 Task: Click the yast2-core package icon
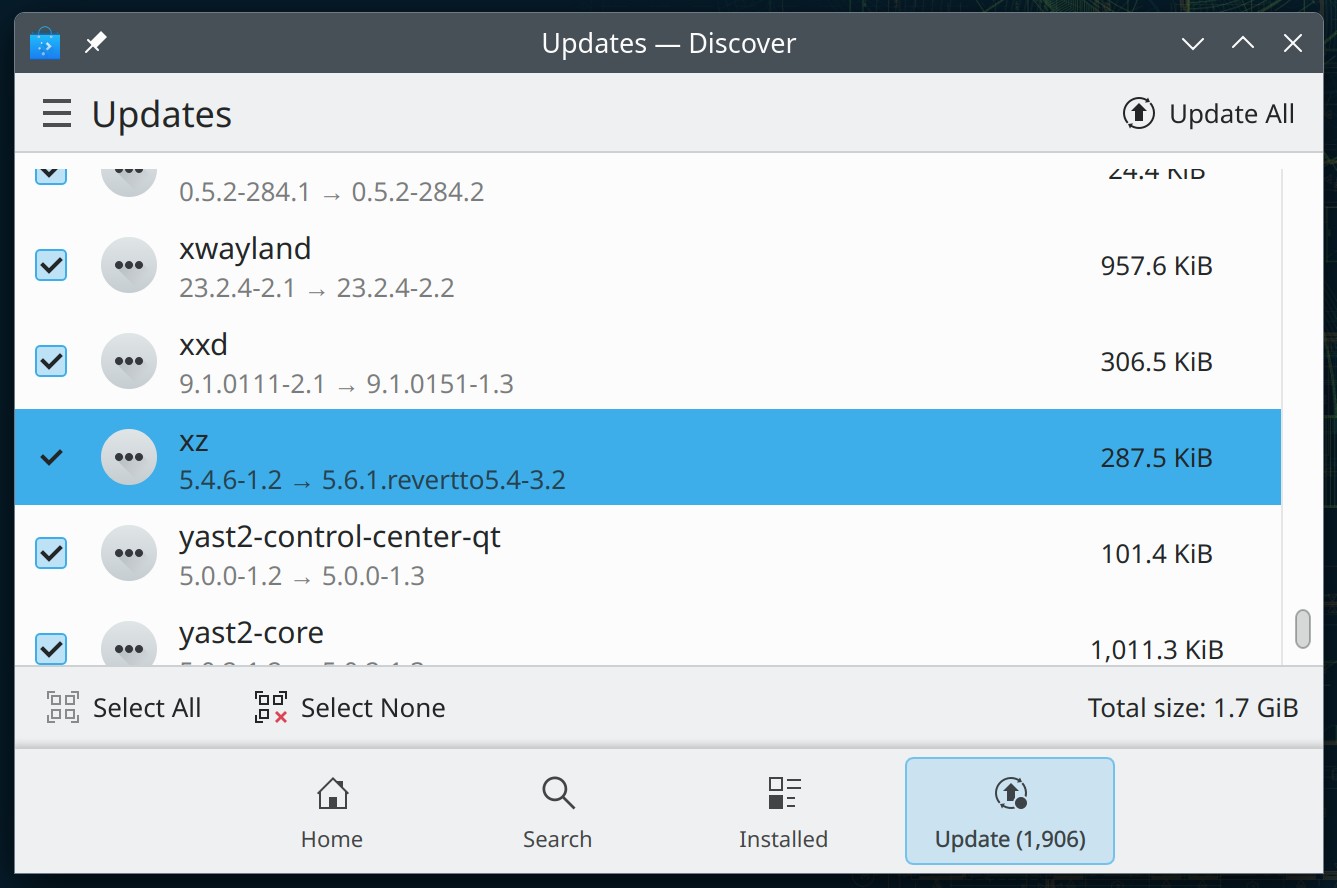tap(129, 644)
